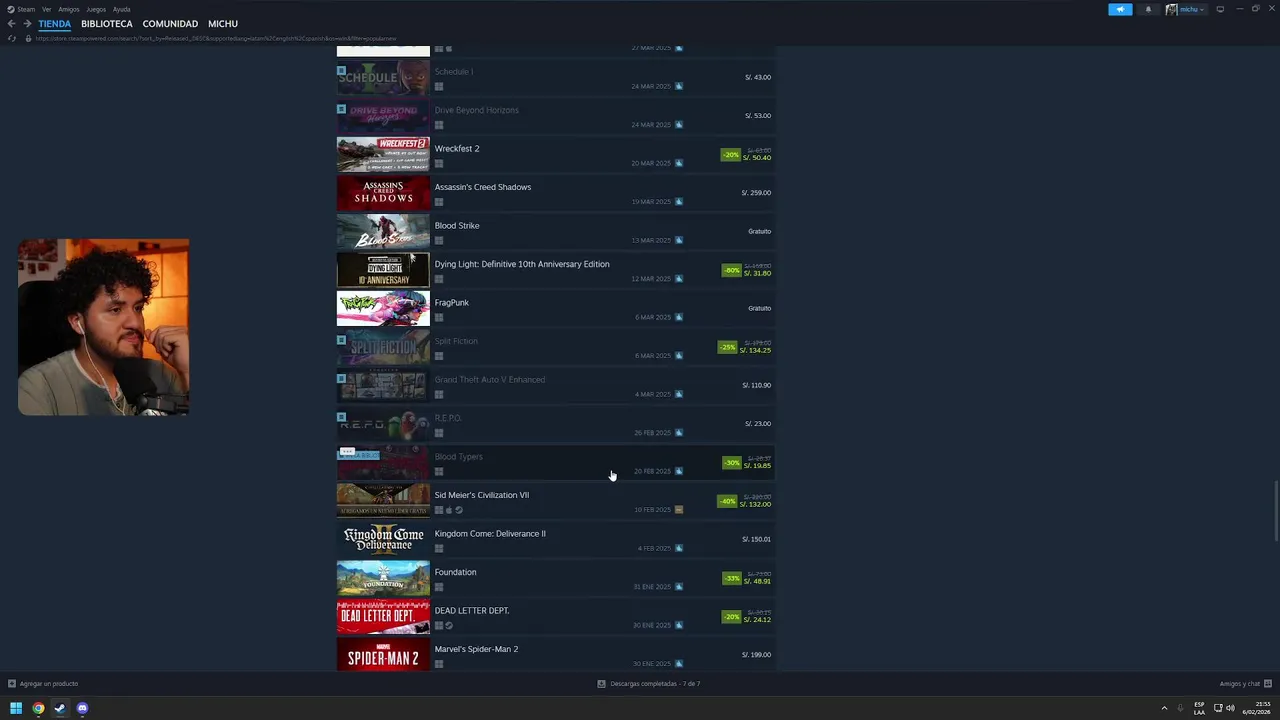Click the R.E.P.O. game thumbnail
The image size is (1280, 720).
click(x=383, y=424)
